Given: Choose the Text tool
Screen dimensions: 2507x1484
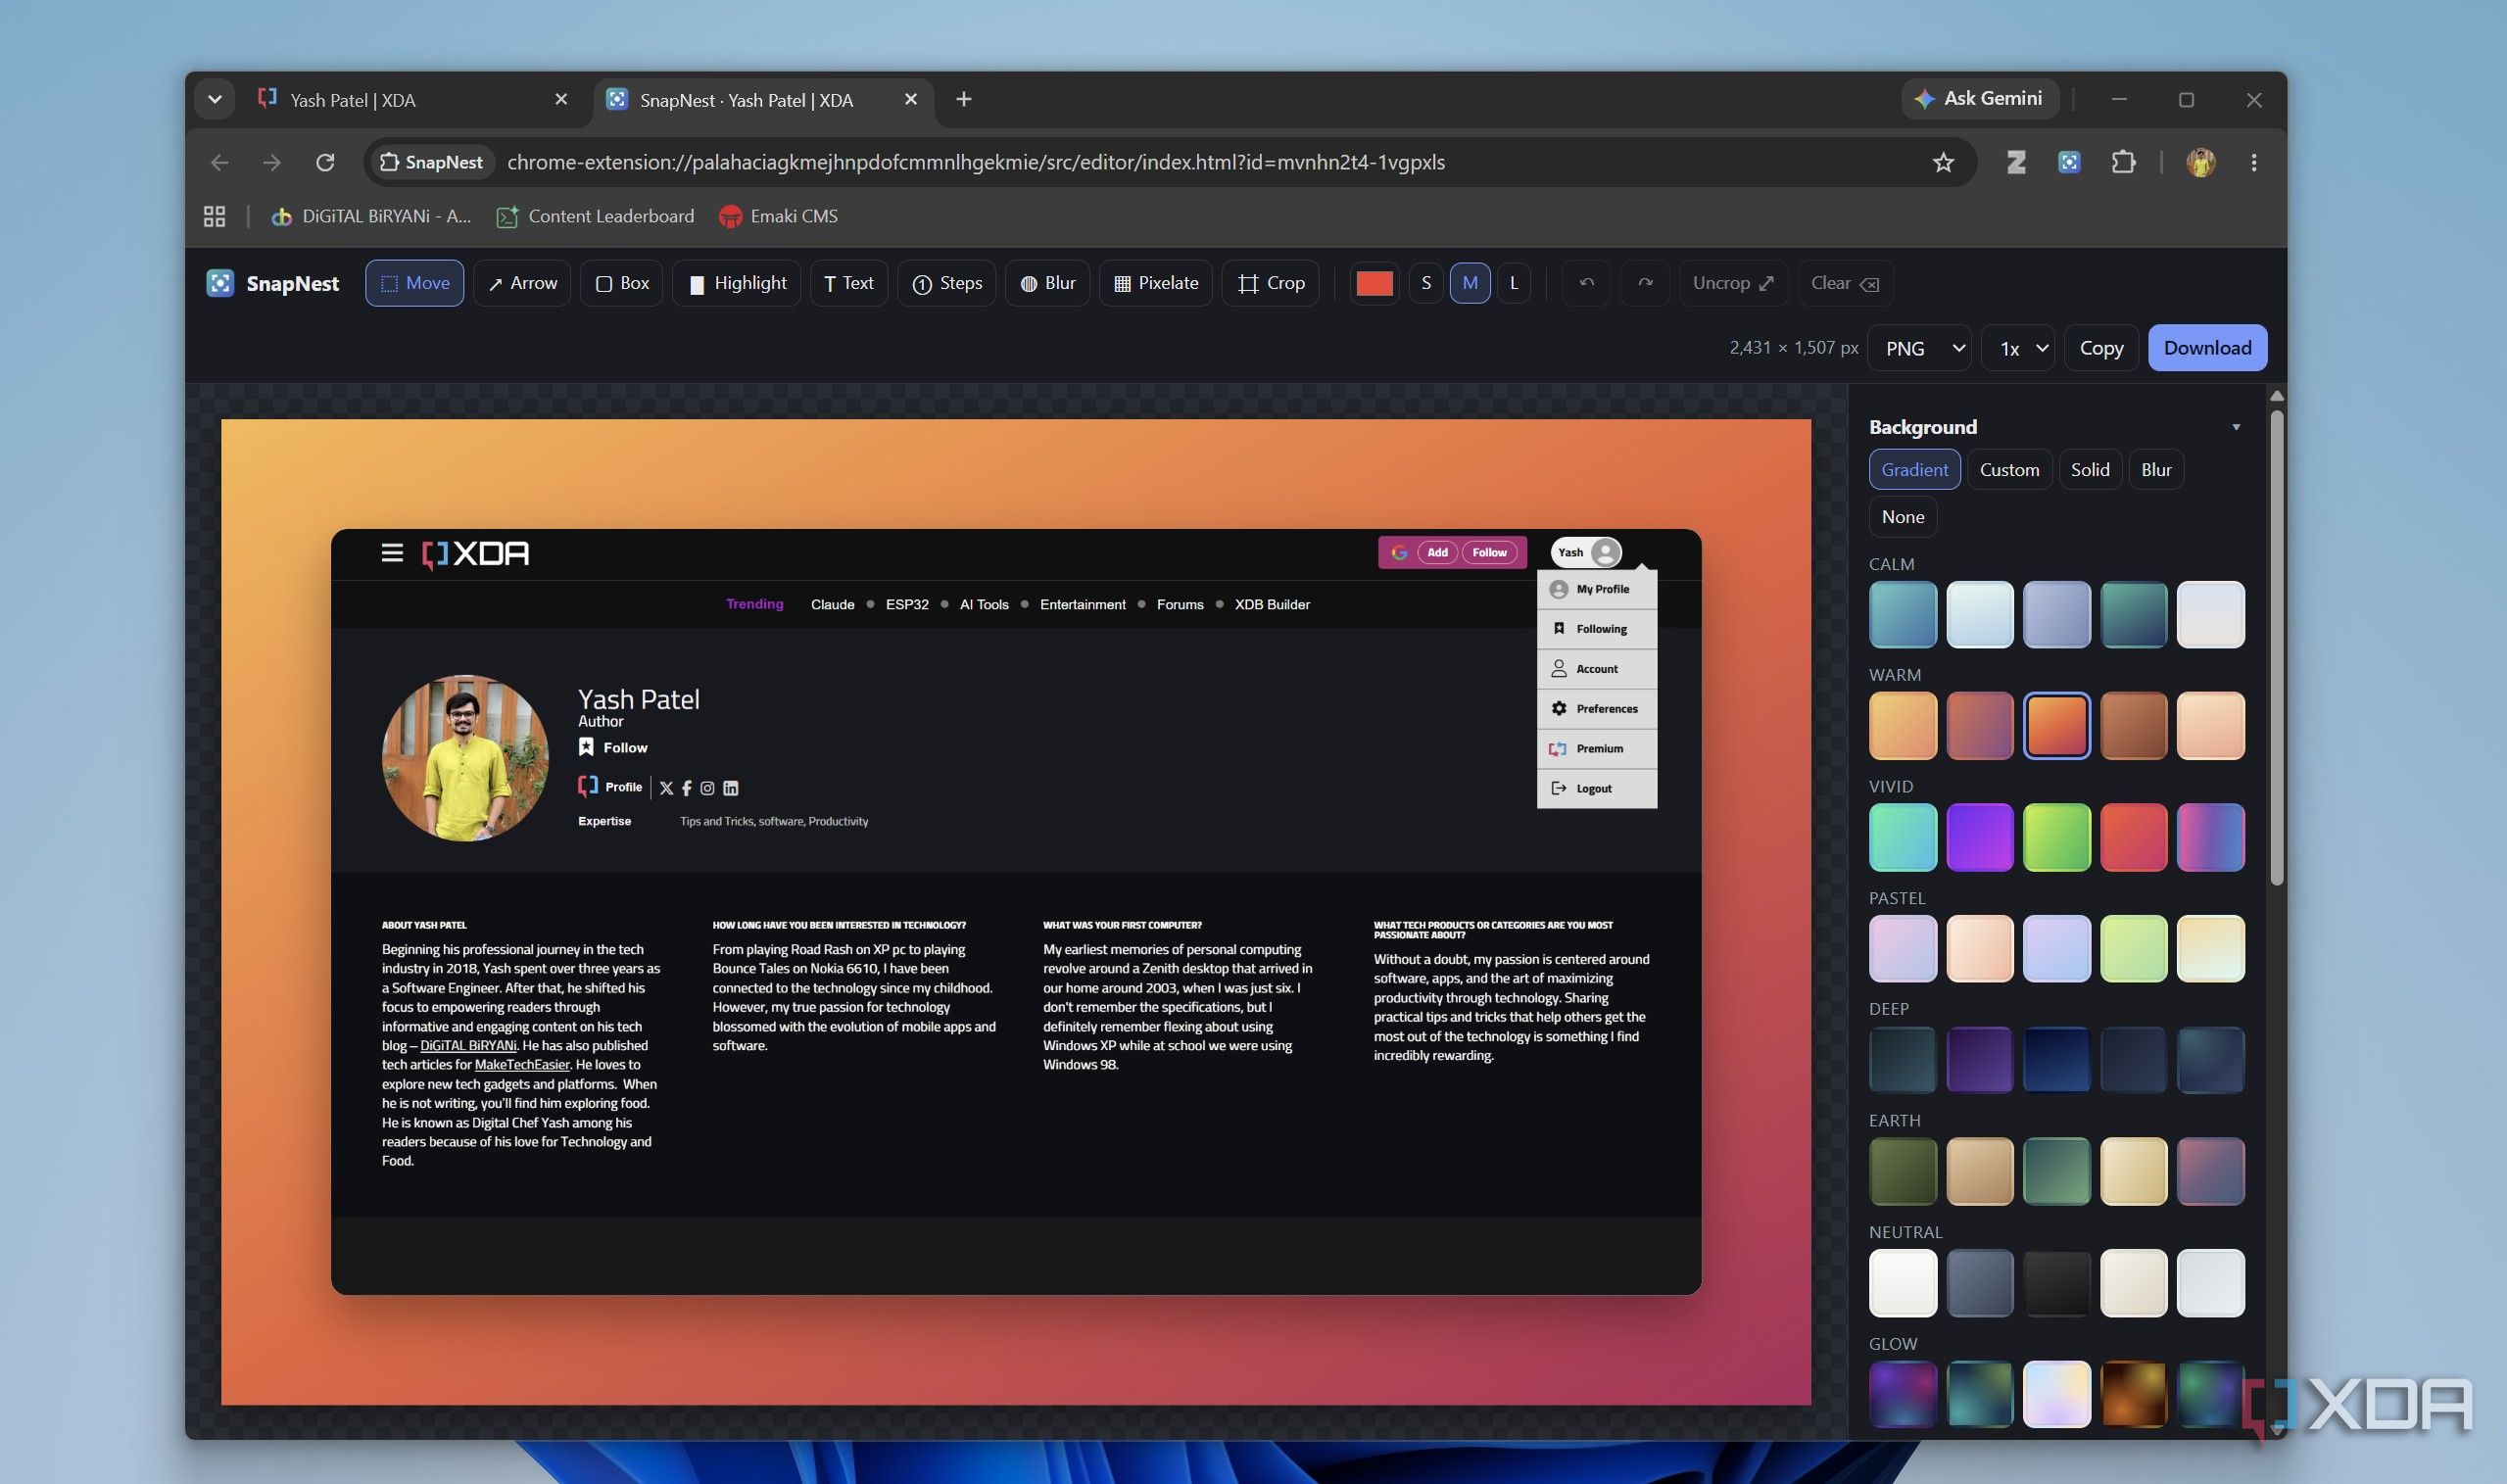Looking at the screenshot, I should [848, 283].
